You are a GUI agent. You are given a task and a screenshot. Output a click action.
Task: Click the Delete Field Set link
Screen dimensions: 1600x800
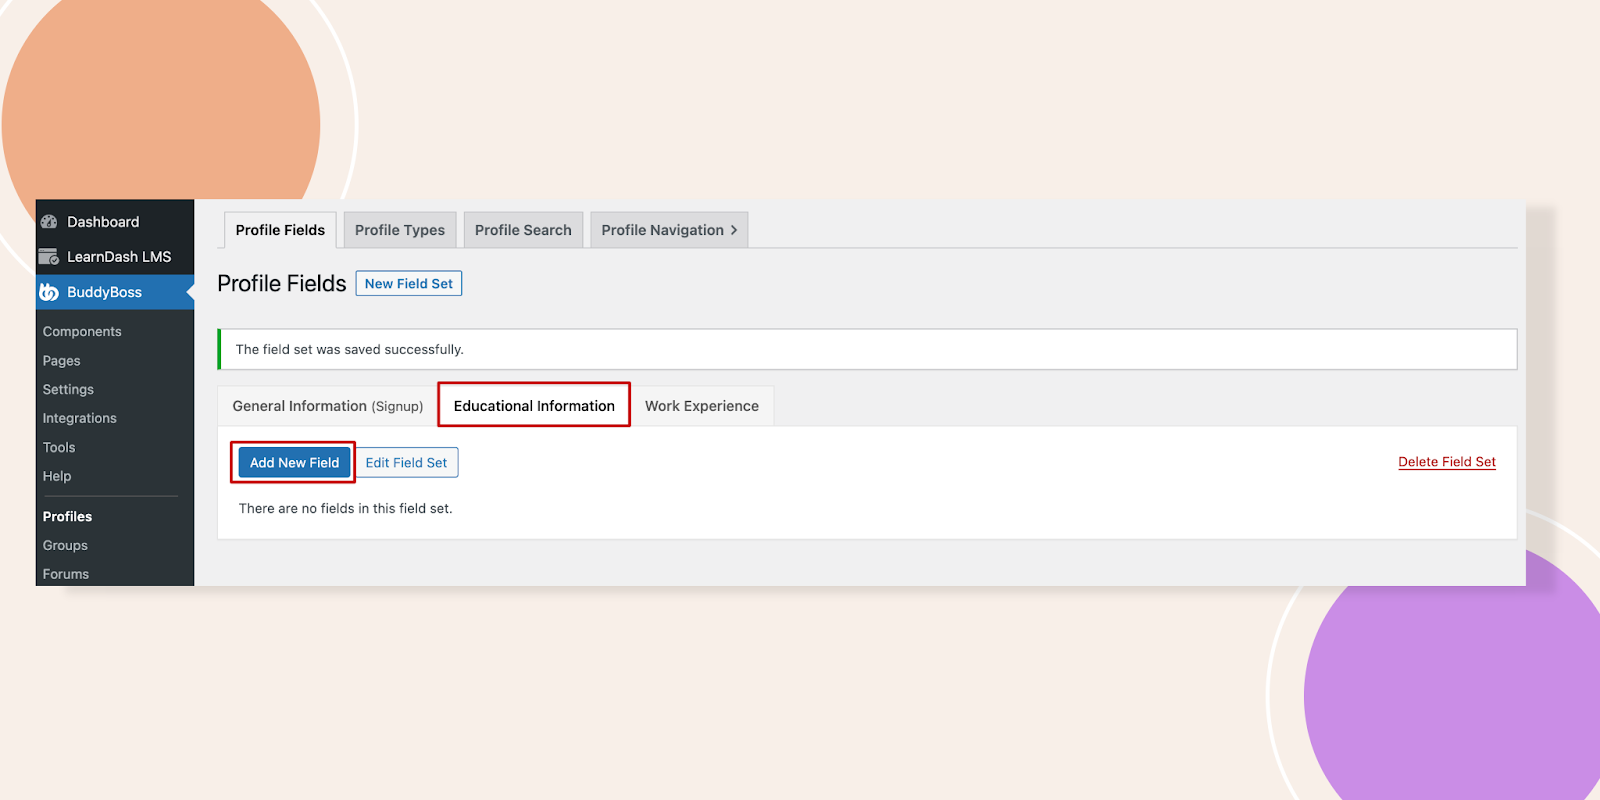pos(1447,462)
